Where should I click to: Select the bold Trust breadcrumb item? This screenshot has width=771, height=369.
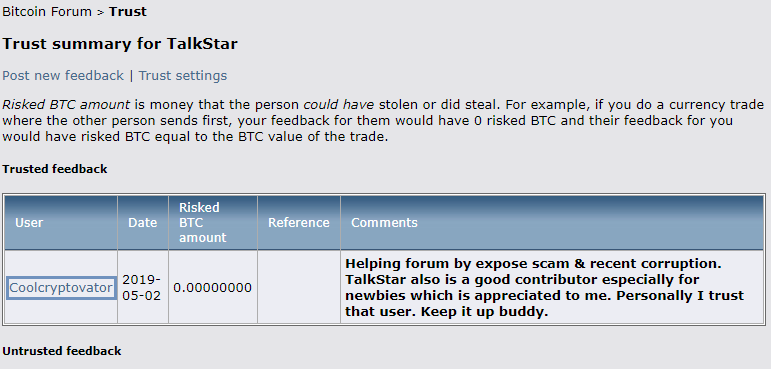(127, 12)
